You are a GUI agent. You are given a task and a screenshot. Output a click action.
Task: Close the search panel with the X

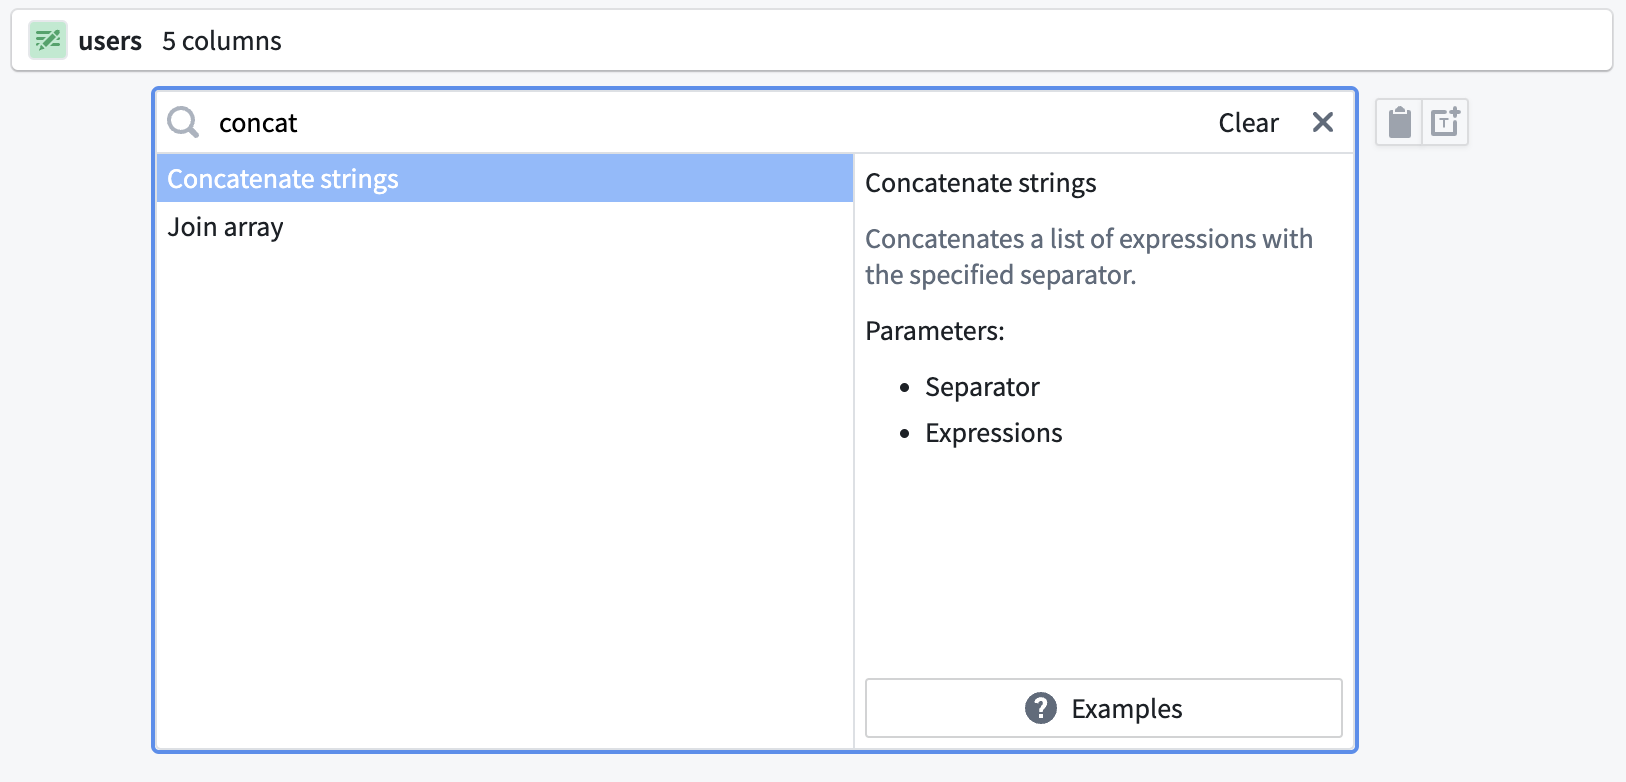[x=1322, y=122]
